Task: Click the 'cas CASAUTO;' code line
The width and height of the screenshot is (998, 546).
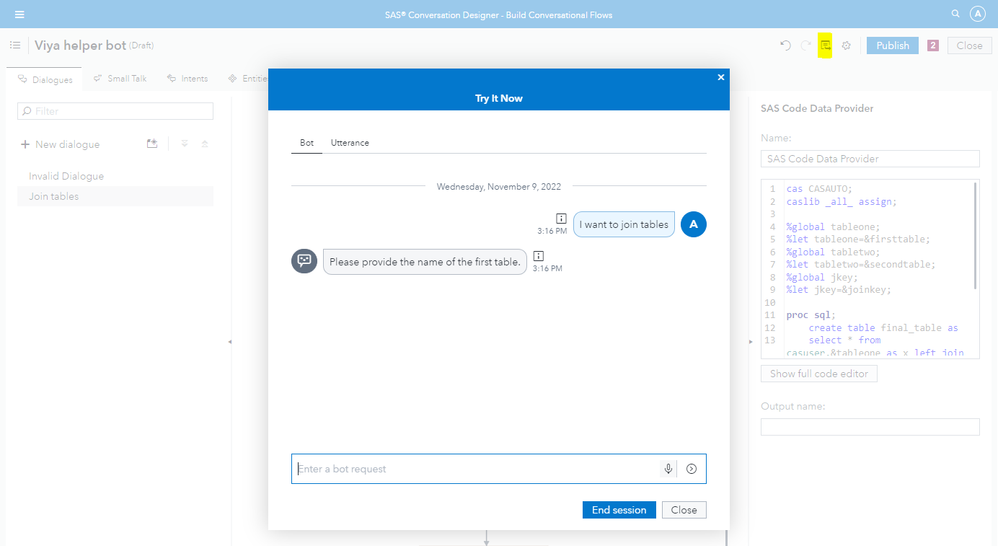Action: (819, 188)
